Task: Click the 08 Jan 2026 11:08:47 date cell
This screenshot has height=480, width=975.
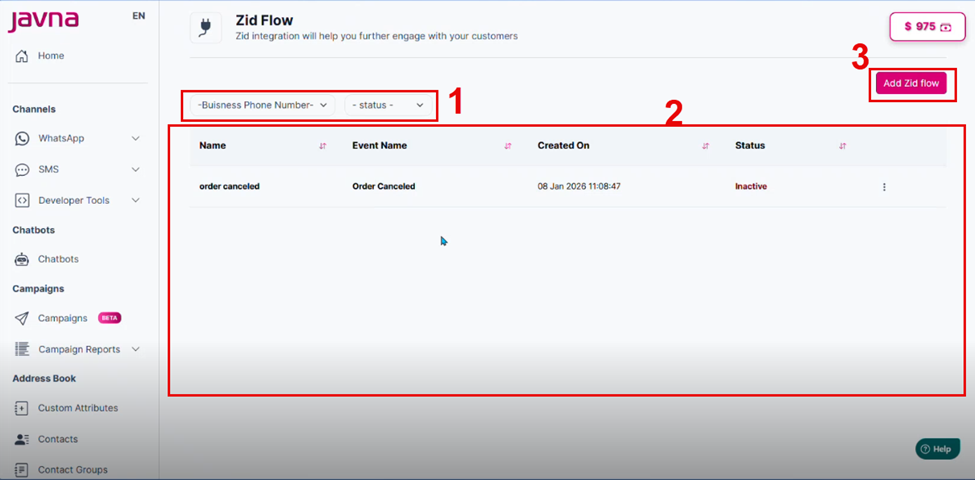Action: pos(578,187)
